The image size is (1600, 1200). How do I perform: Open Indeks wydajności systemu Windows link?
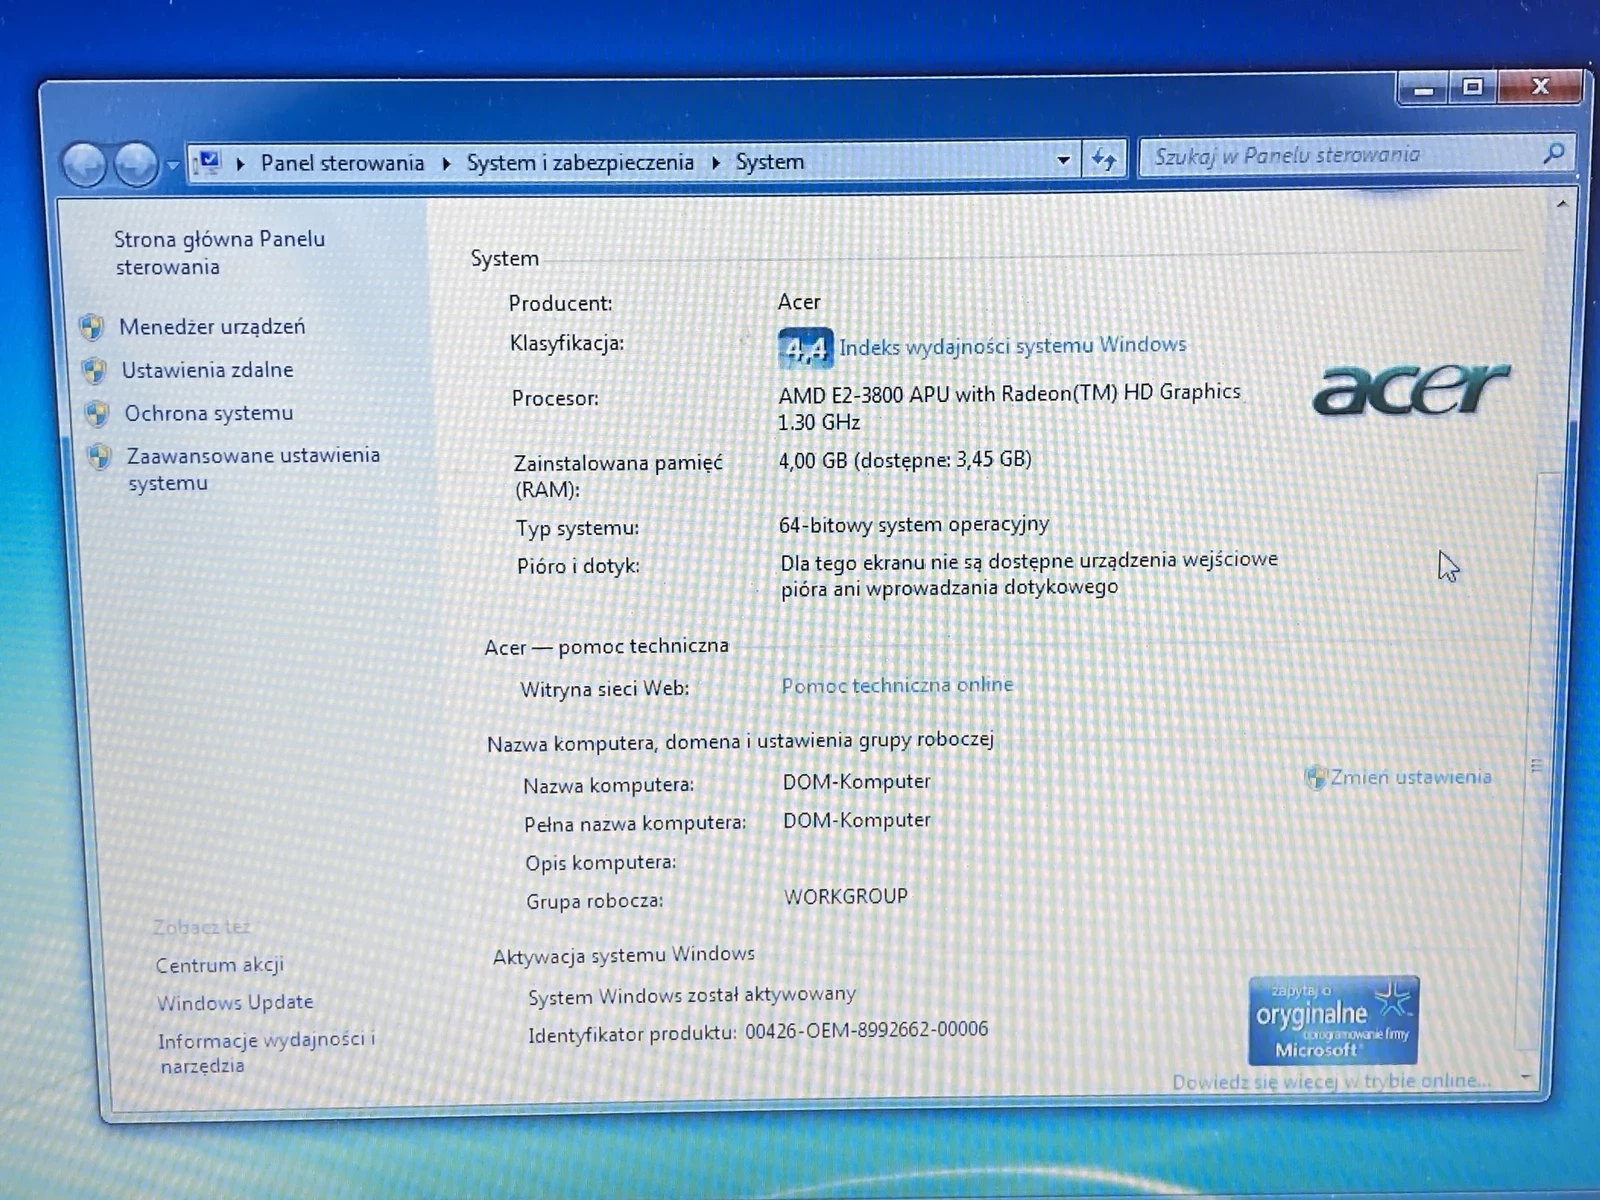(x=1013, y=346)
